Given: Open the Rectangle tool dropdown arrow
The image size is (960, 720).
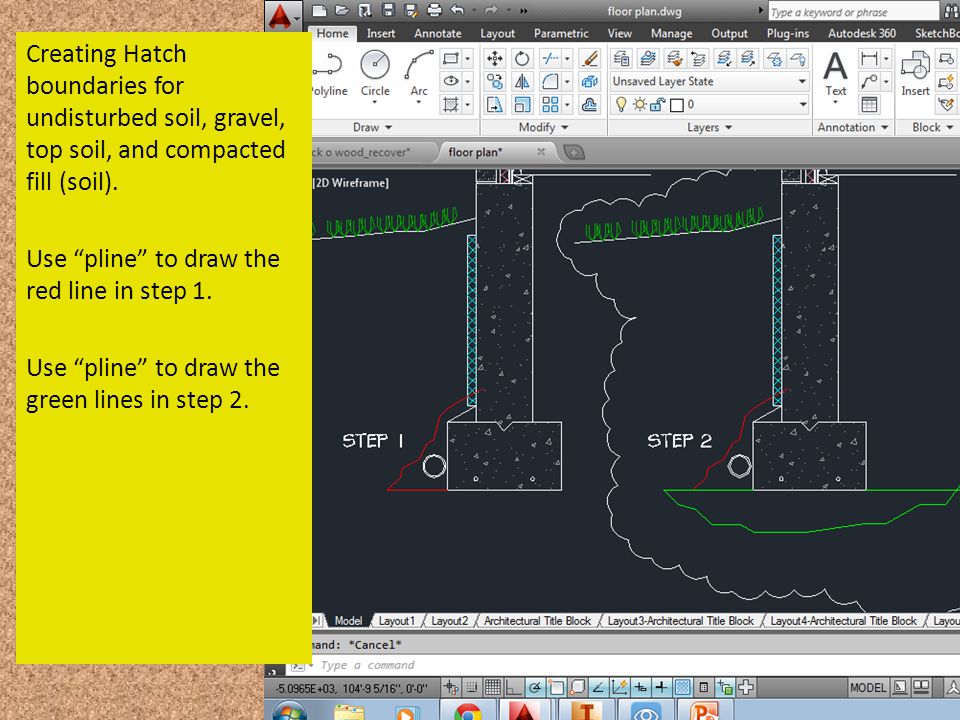Looking at the screenshot, I should pos(467,59).
